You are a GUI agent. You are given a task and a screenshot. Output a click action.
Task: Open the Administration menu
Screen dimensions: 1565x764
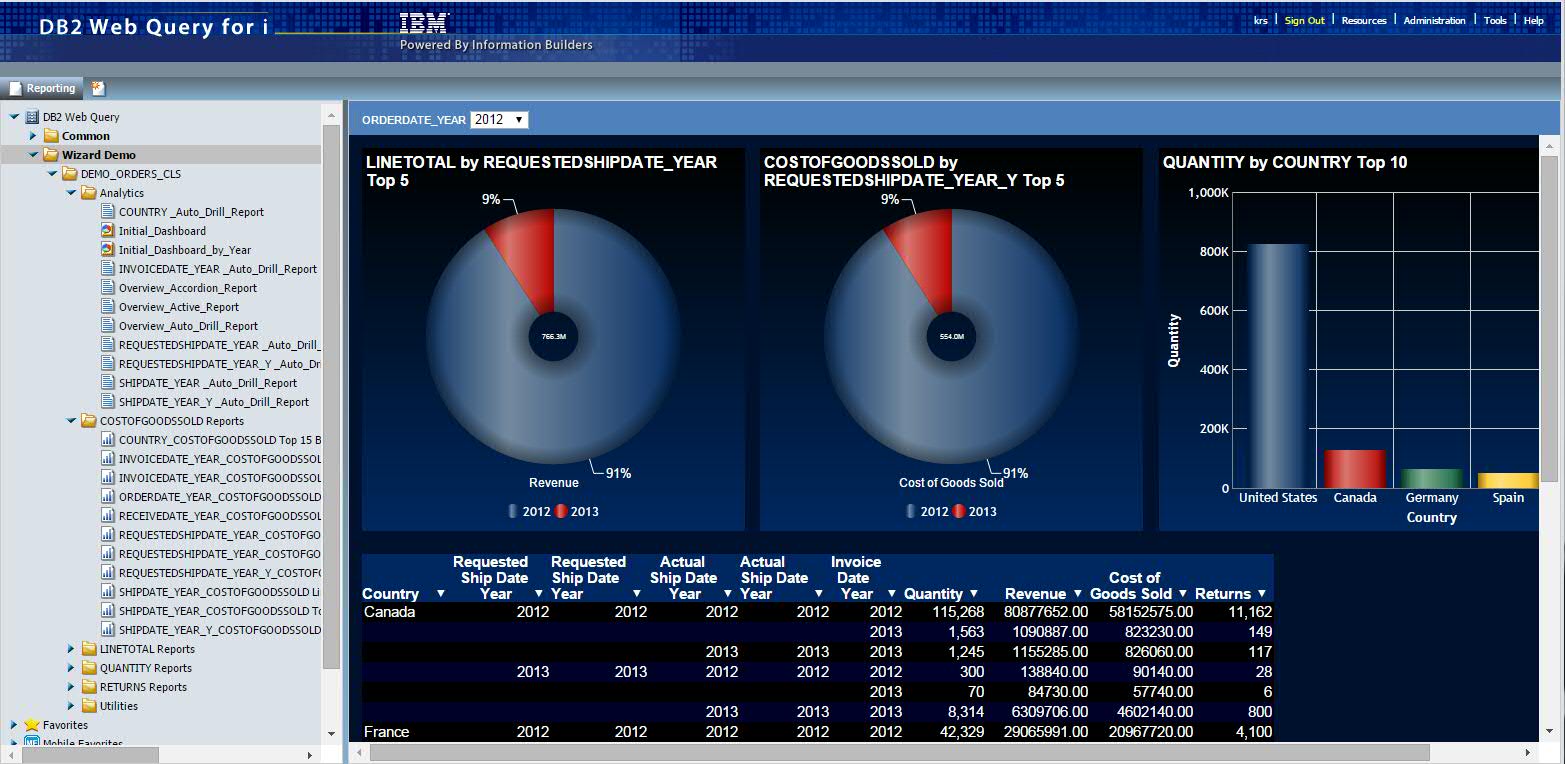click(x=1434, y=21)
